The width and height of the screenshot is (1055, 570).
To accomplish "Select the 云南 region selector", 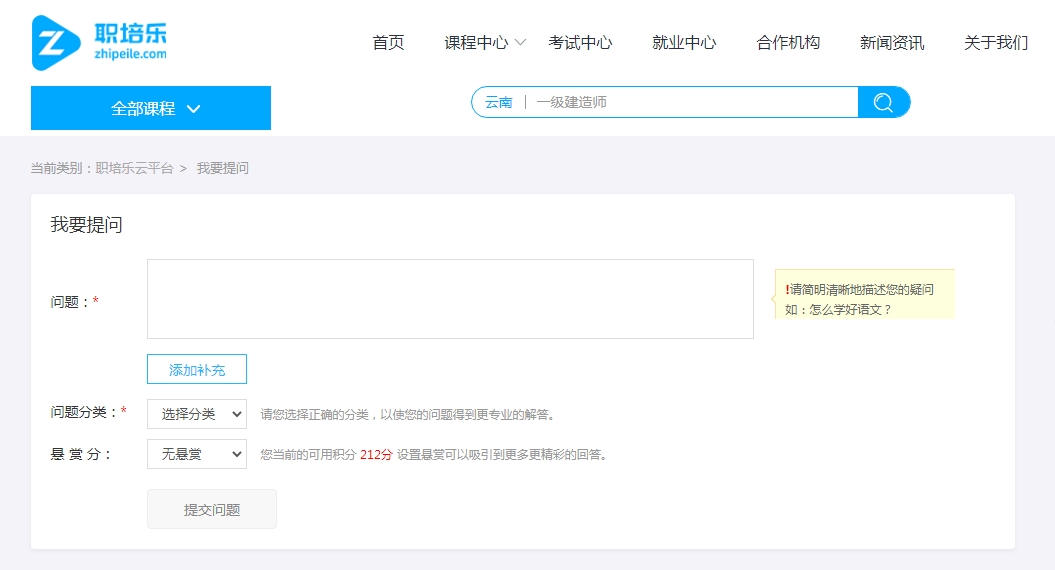I will tap(499, 102).
